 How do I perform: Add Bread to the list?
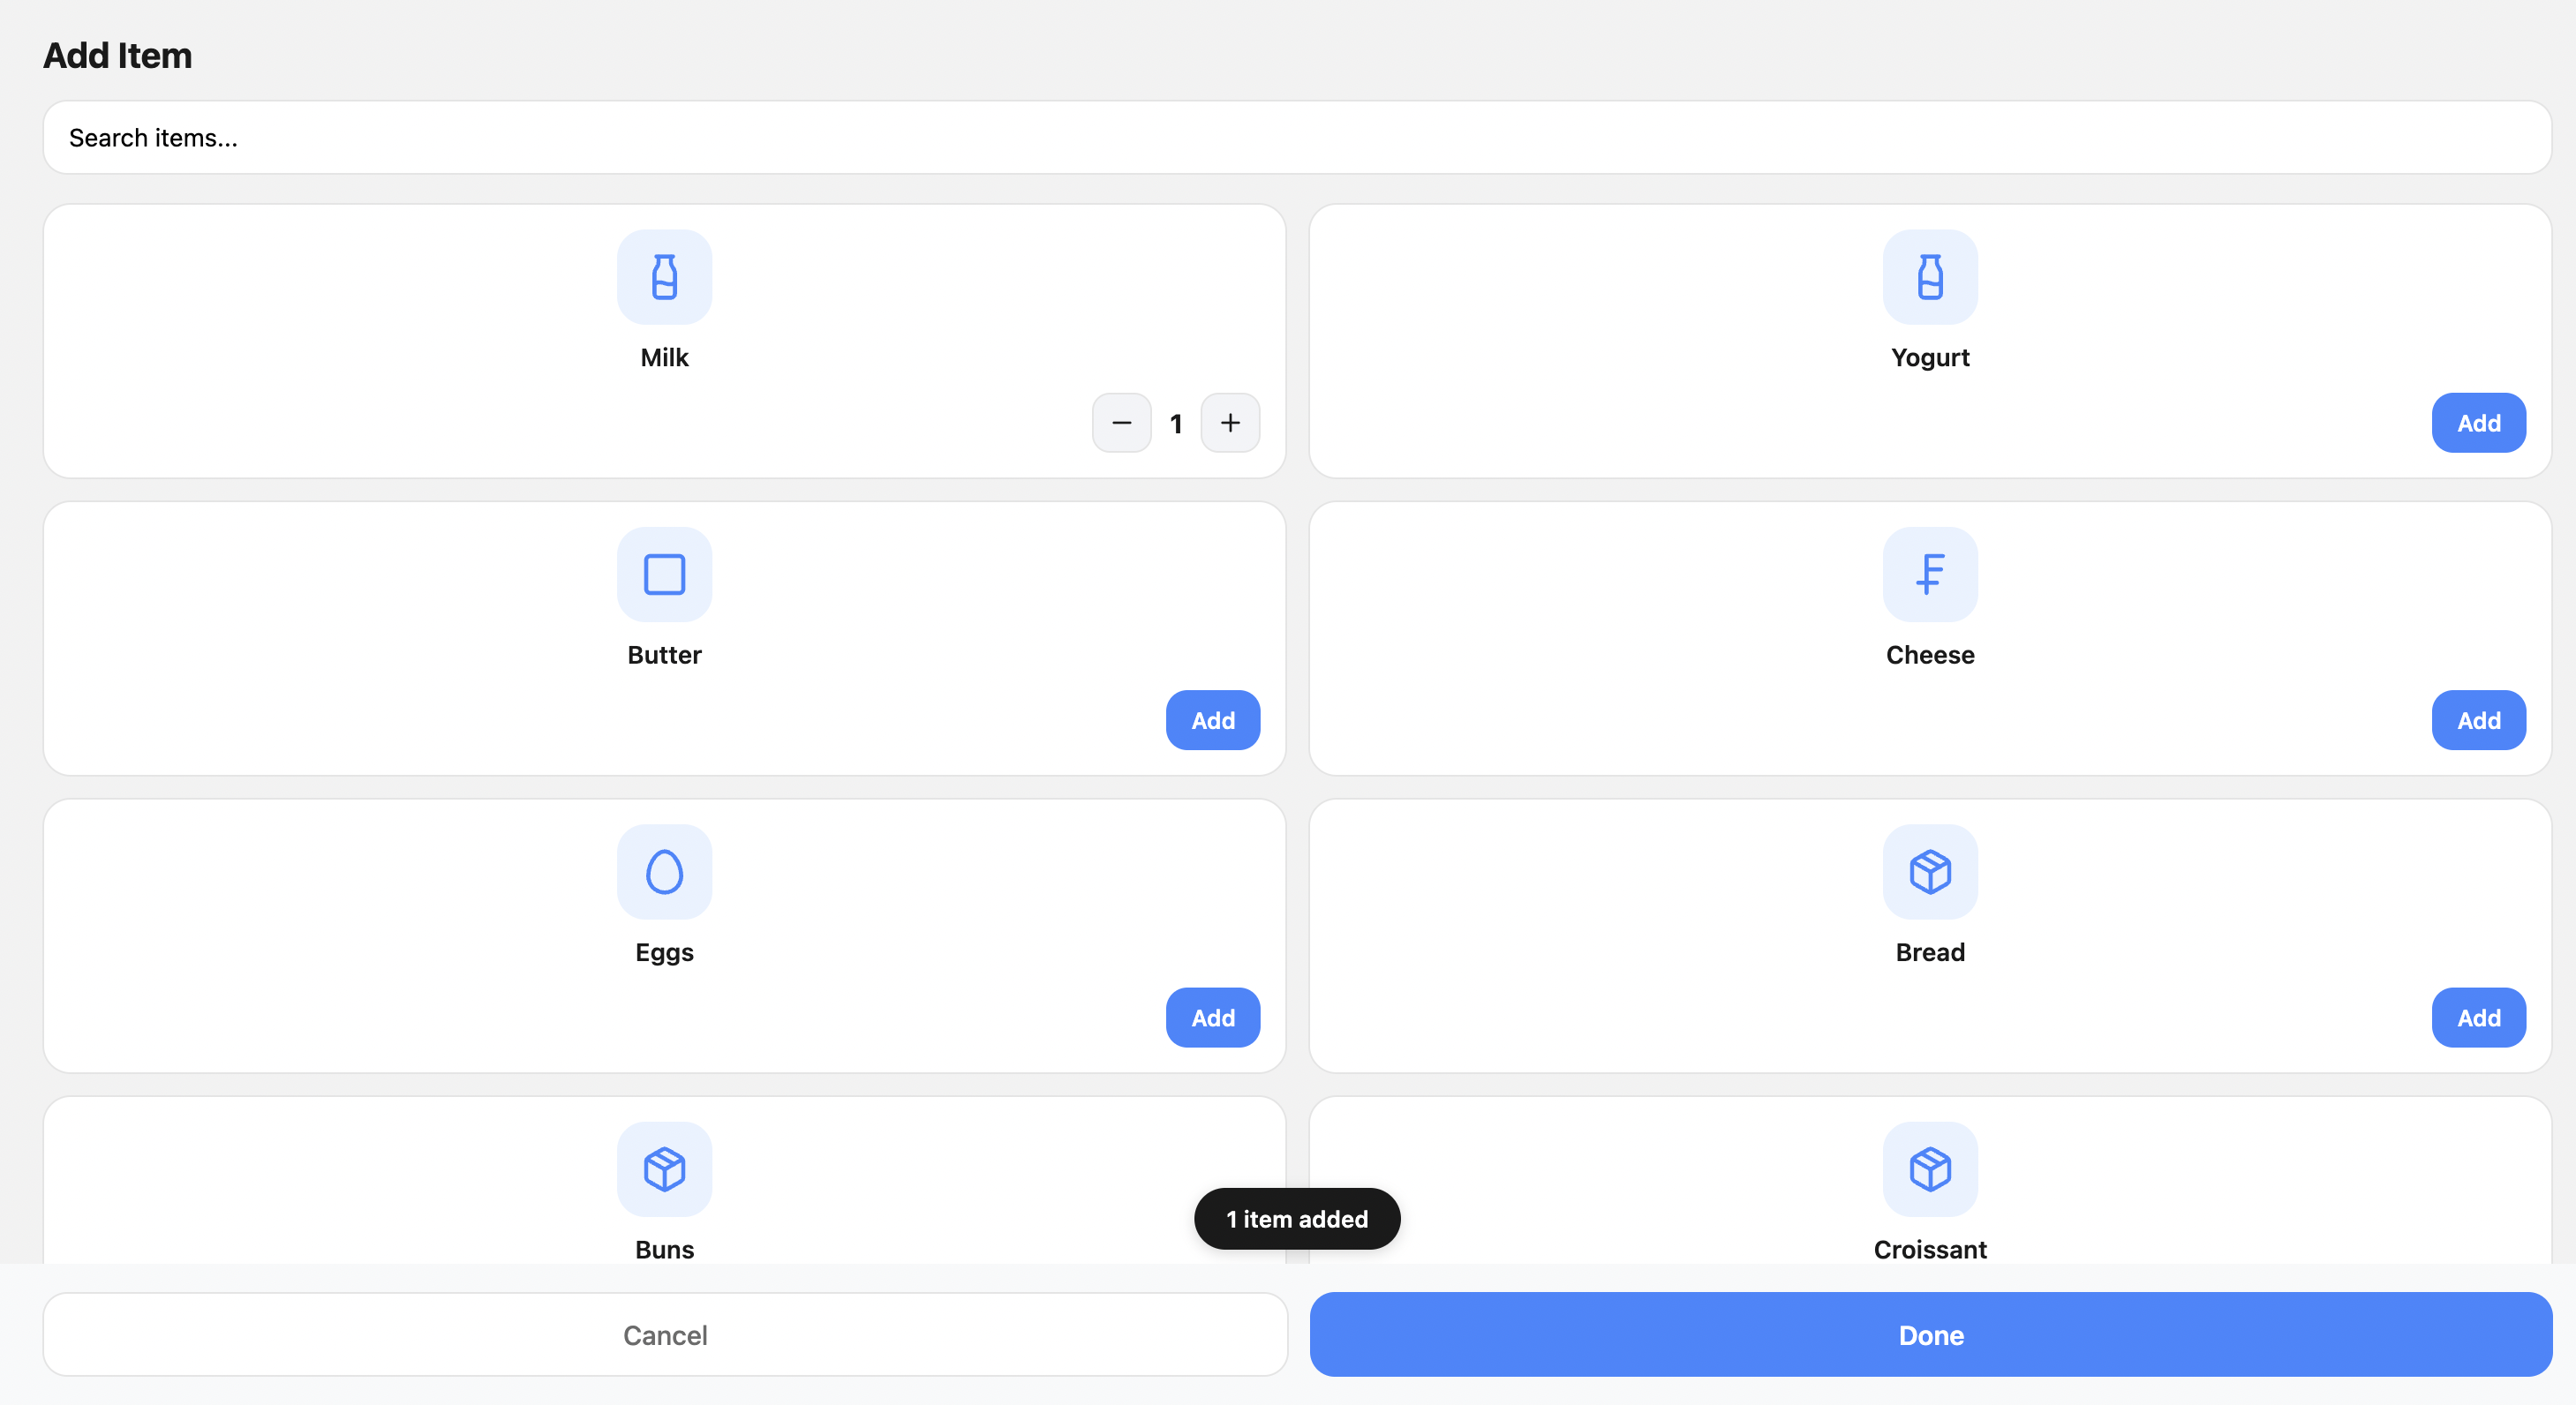[2477, 1017]
